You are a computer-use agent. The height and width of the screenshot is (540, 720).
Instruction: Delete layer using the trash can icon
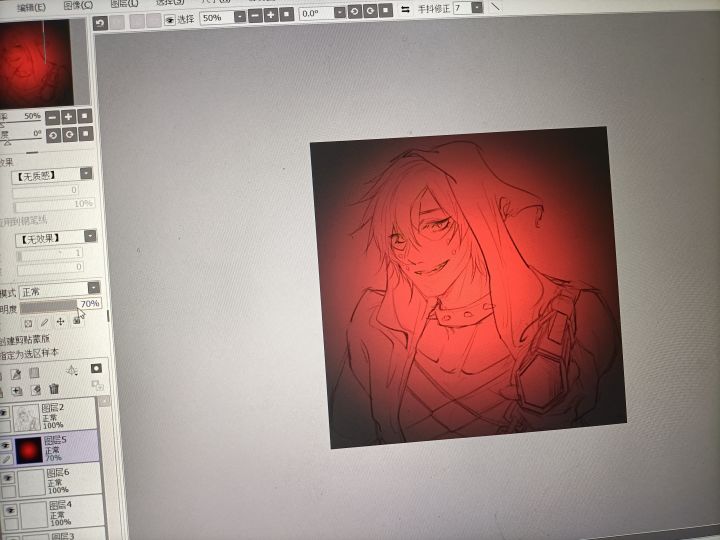[x=54, y=389]
